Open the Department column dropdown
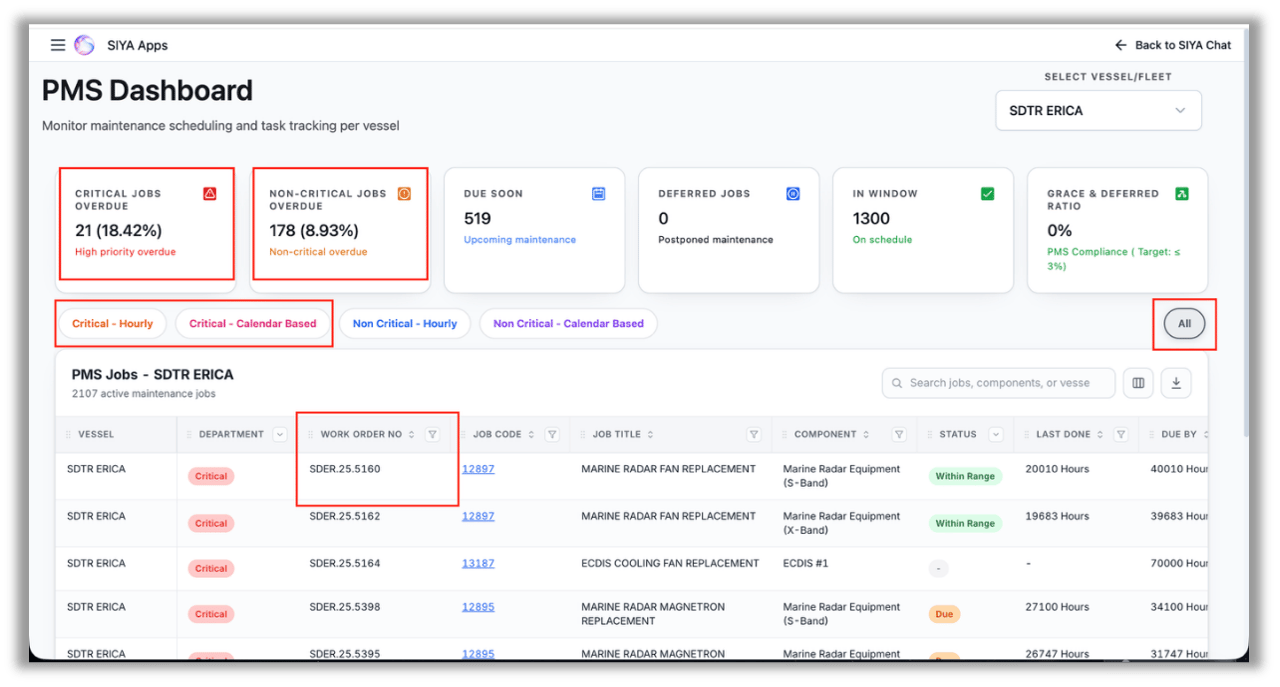Image resolution: width=1280 pixels, height=687 pixels. [x=279, y=434]
